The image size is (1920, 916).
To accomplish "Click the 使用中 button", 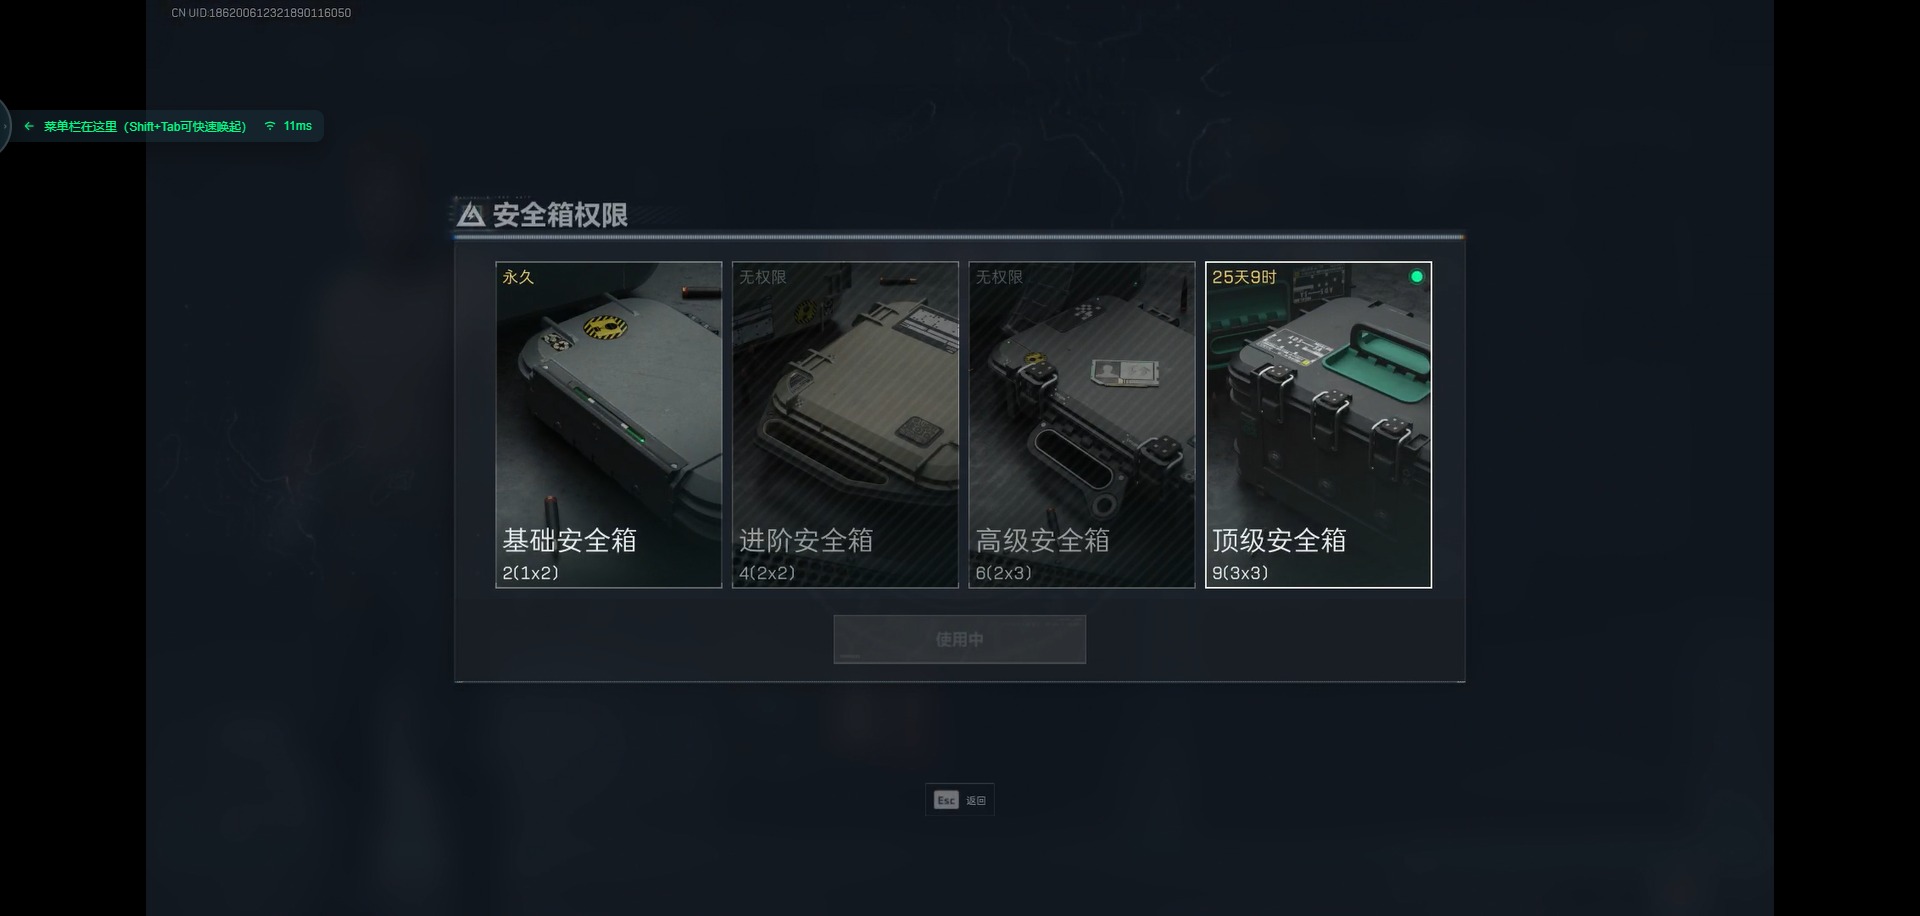I will (960, 639).
